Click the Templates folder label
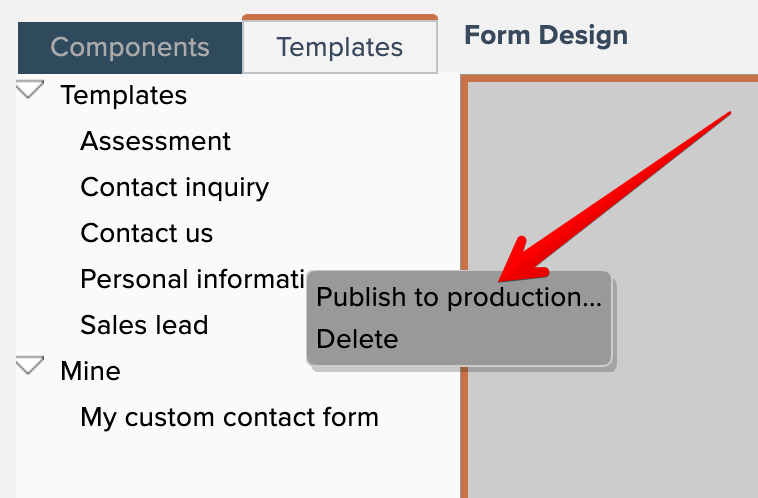The width and height of the screenshot is (758, 498). pyautogui.click(x=123, y=95)
